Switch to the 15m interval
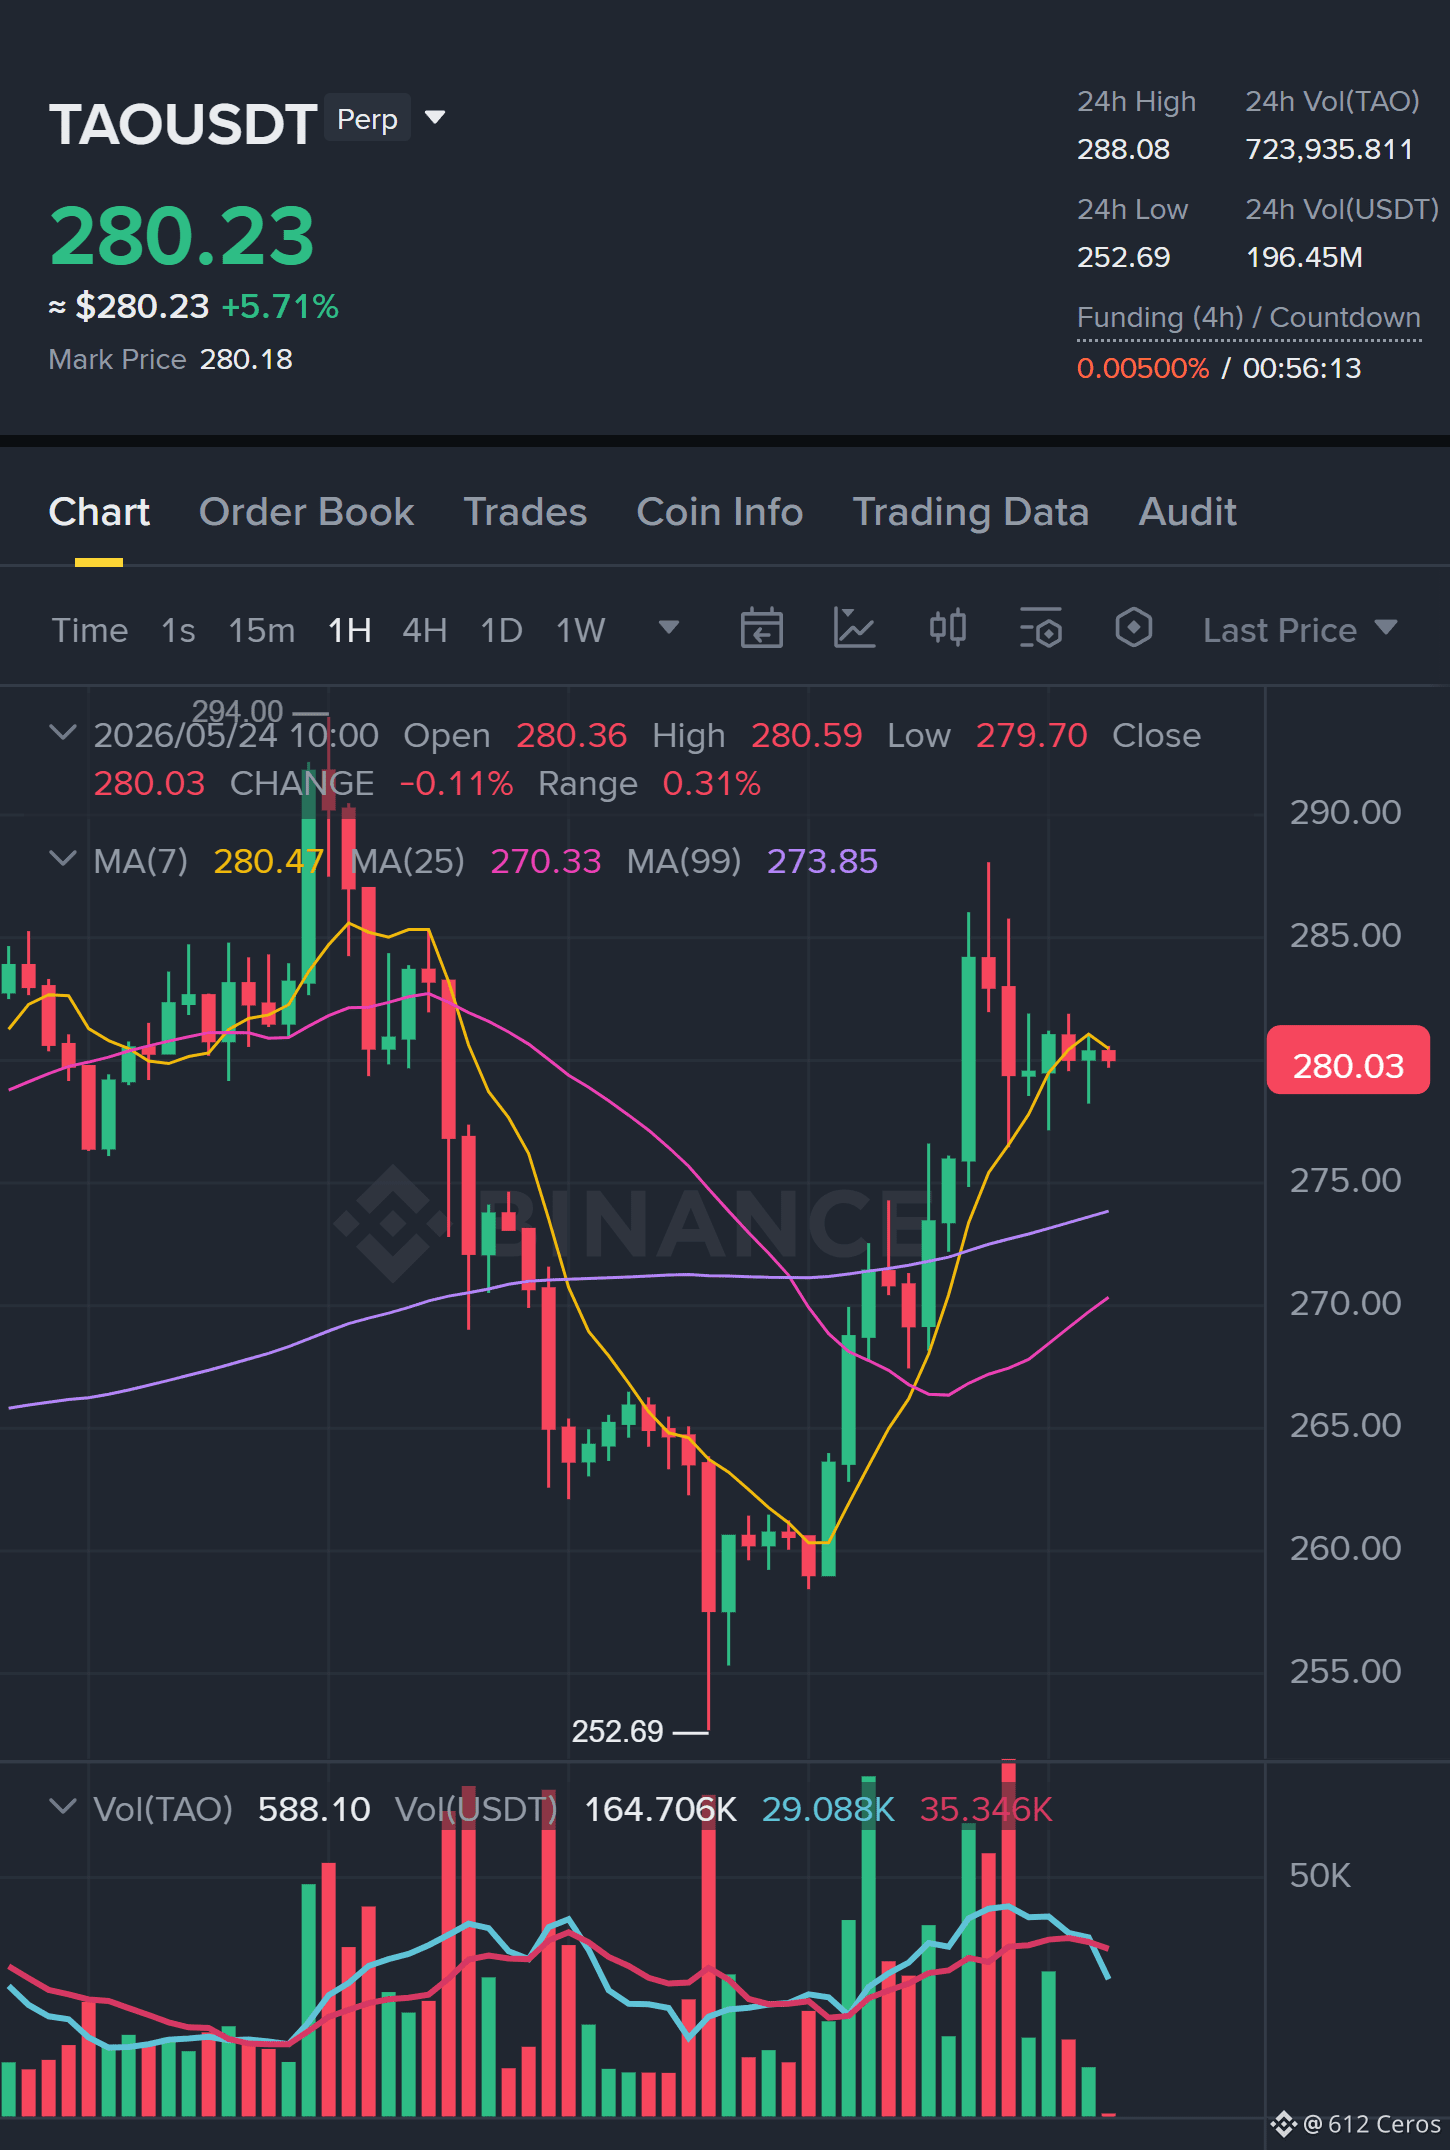 click(x=262, y=630)
